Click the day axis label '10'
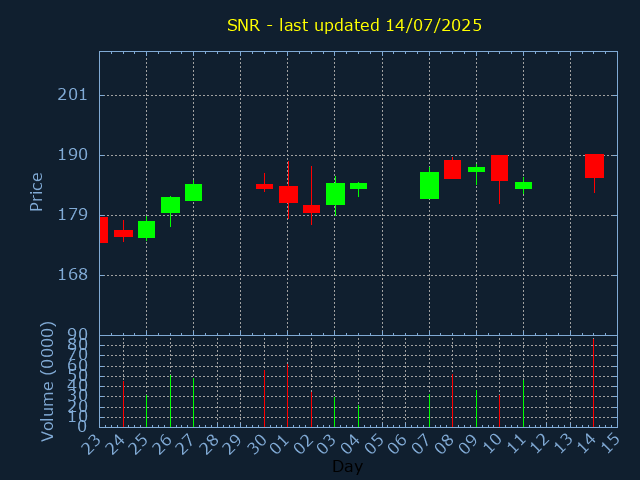The width and height of the screenshot is (640, 480). [491, 444]
